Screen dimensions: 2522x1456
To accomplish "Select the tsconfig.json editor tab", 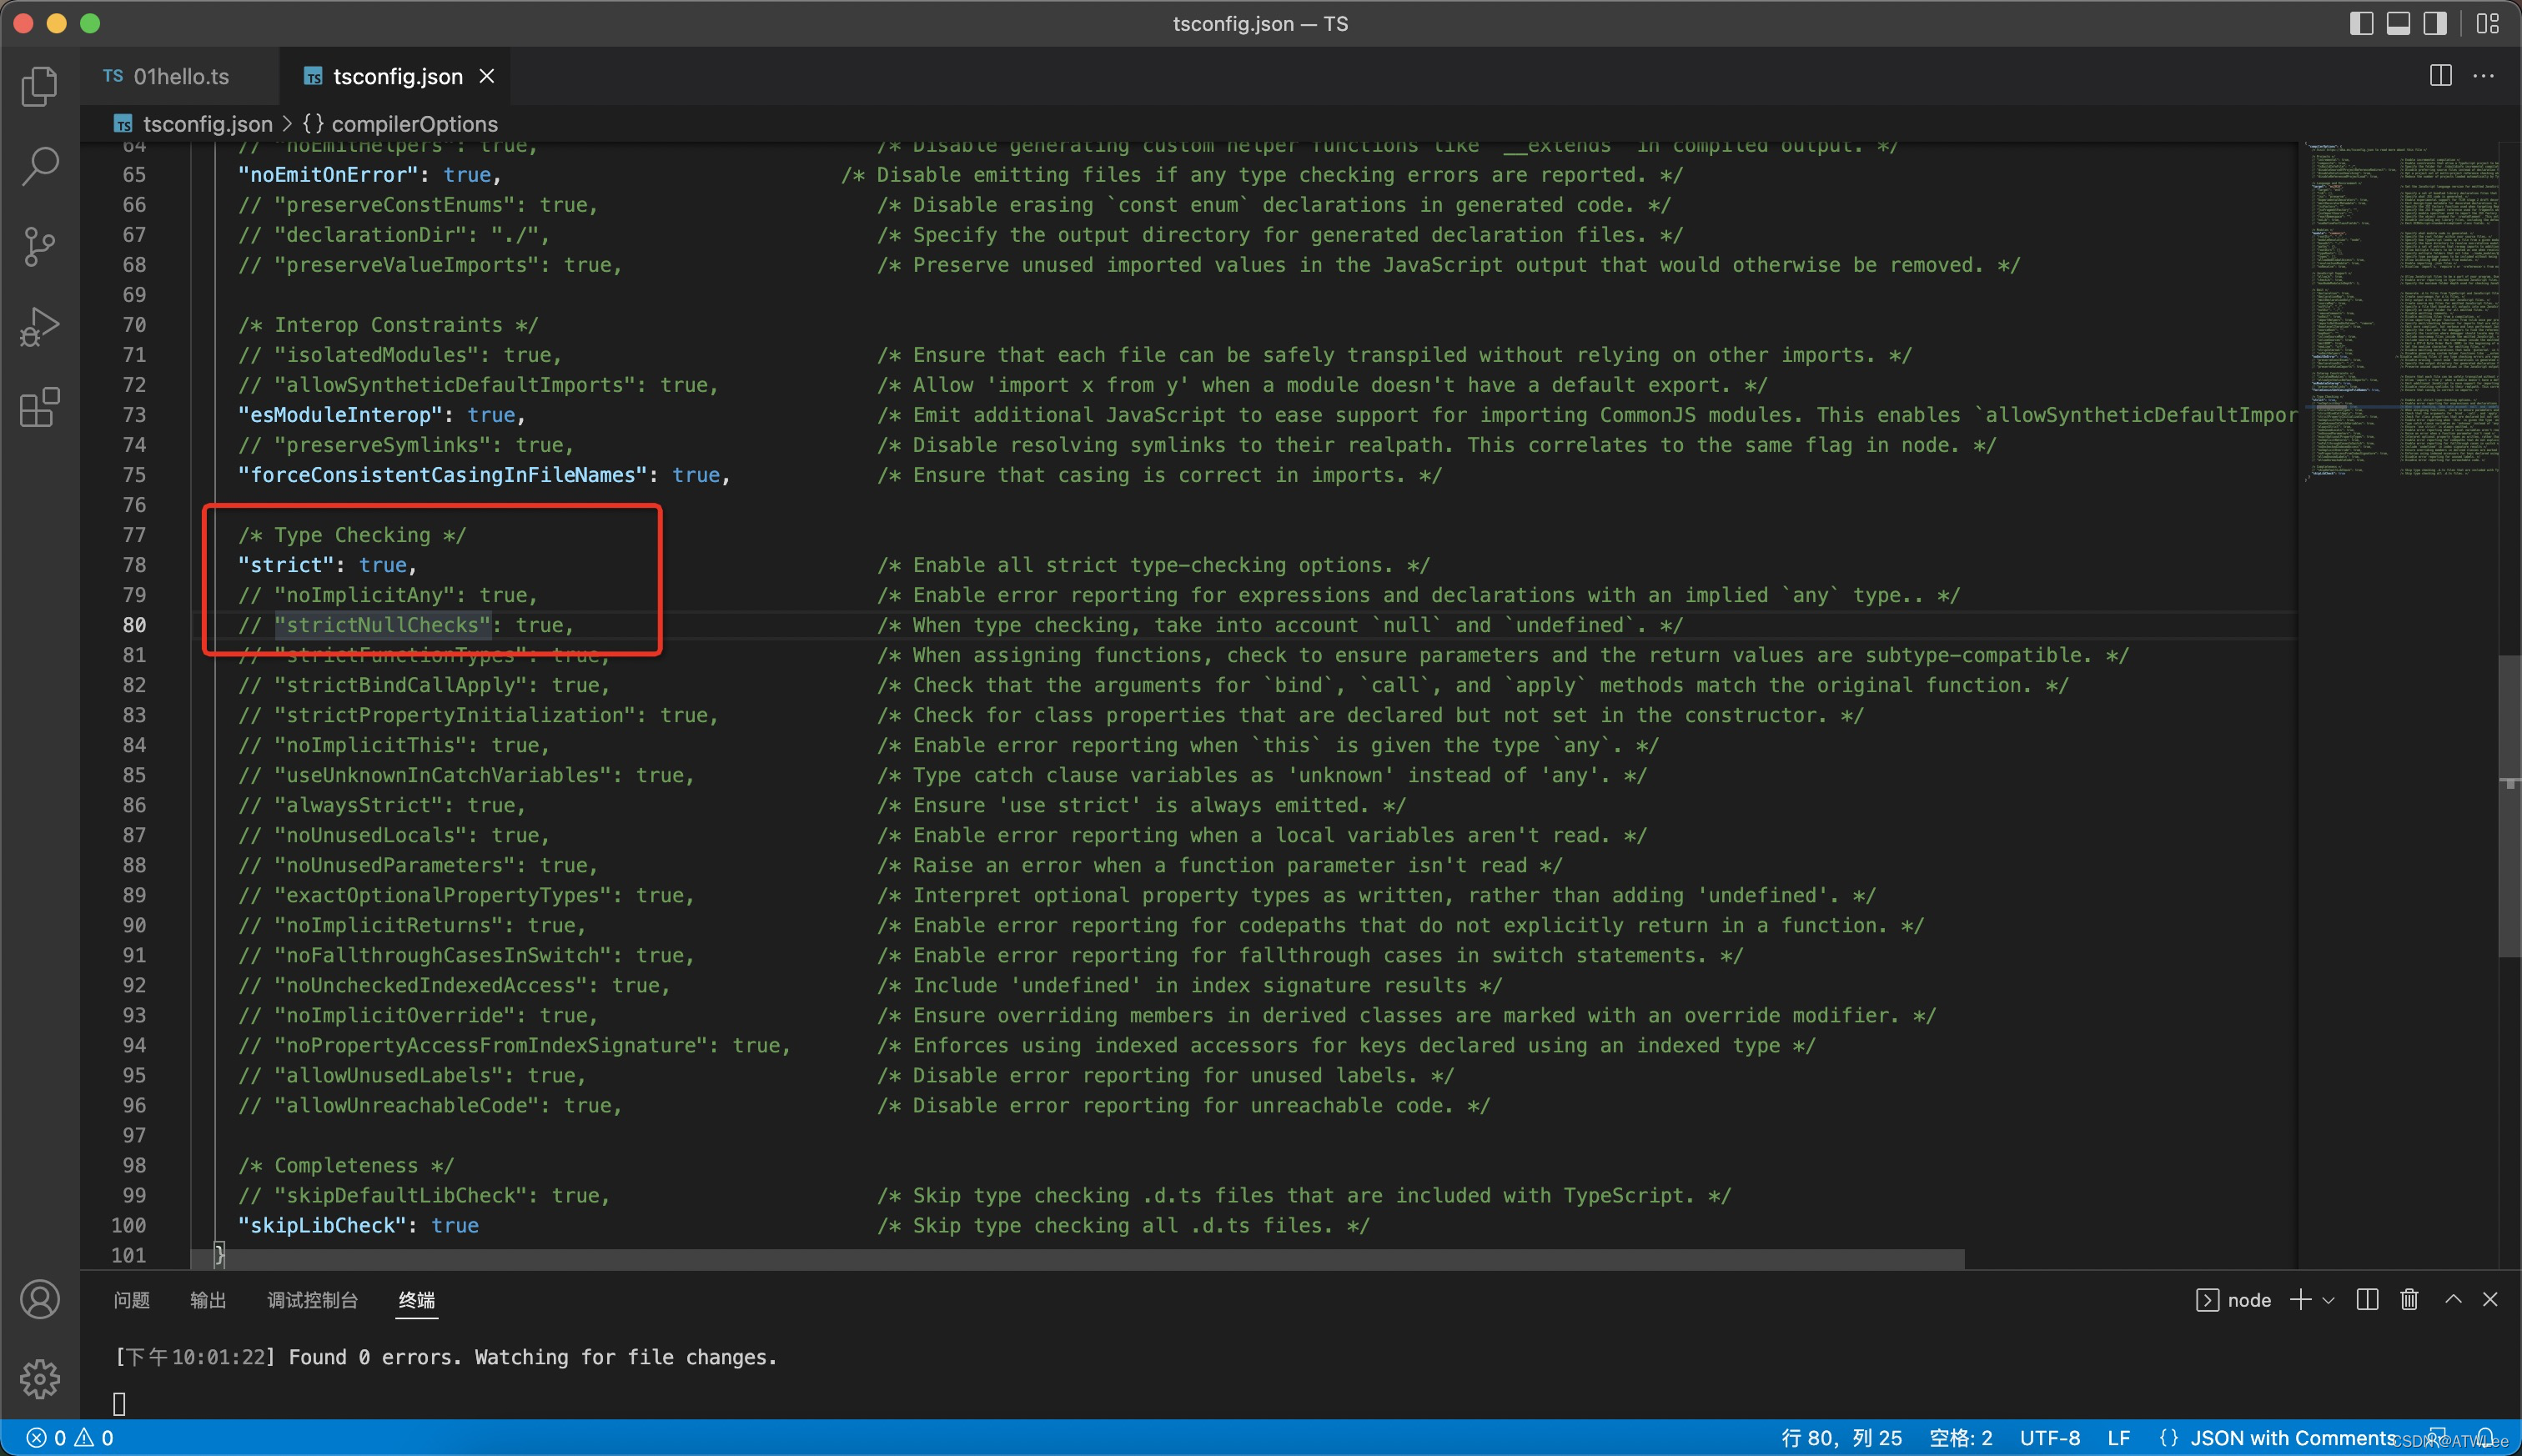I will (x=396, y=76).
